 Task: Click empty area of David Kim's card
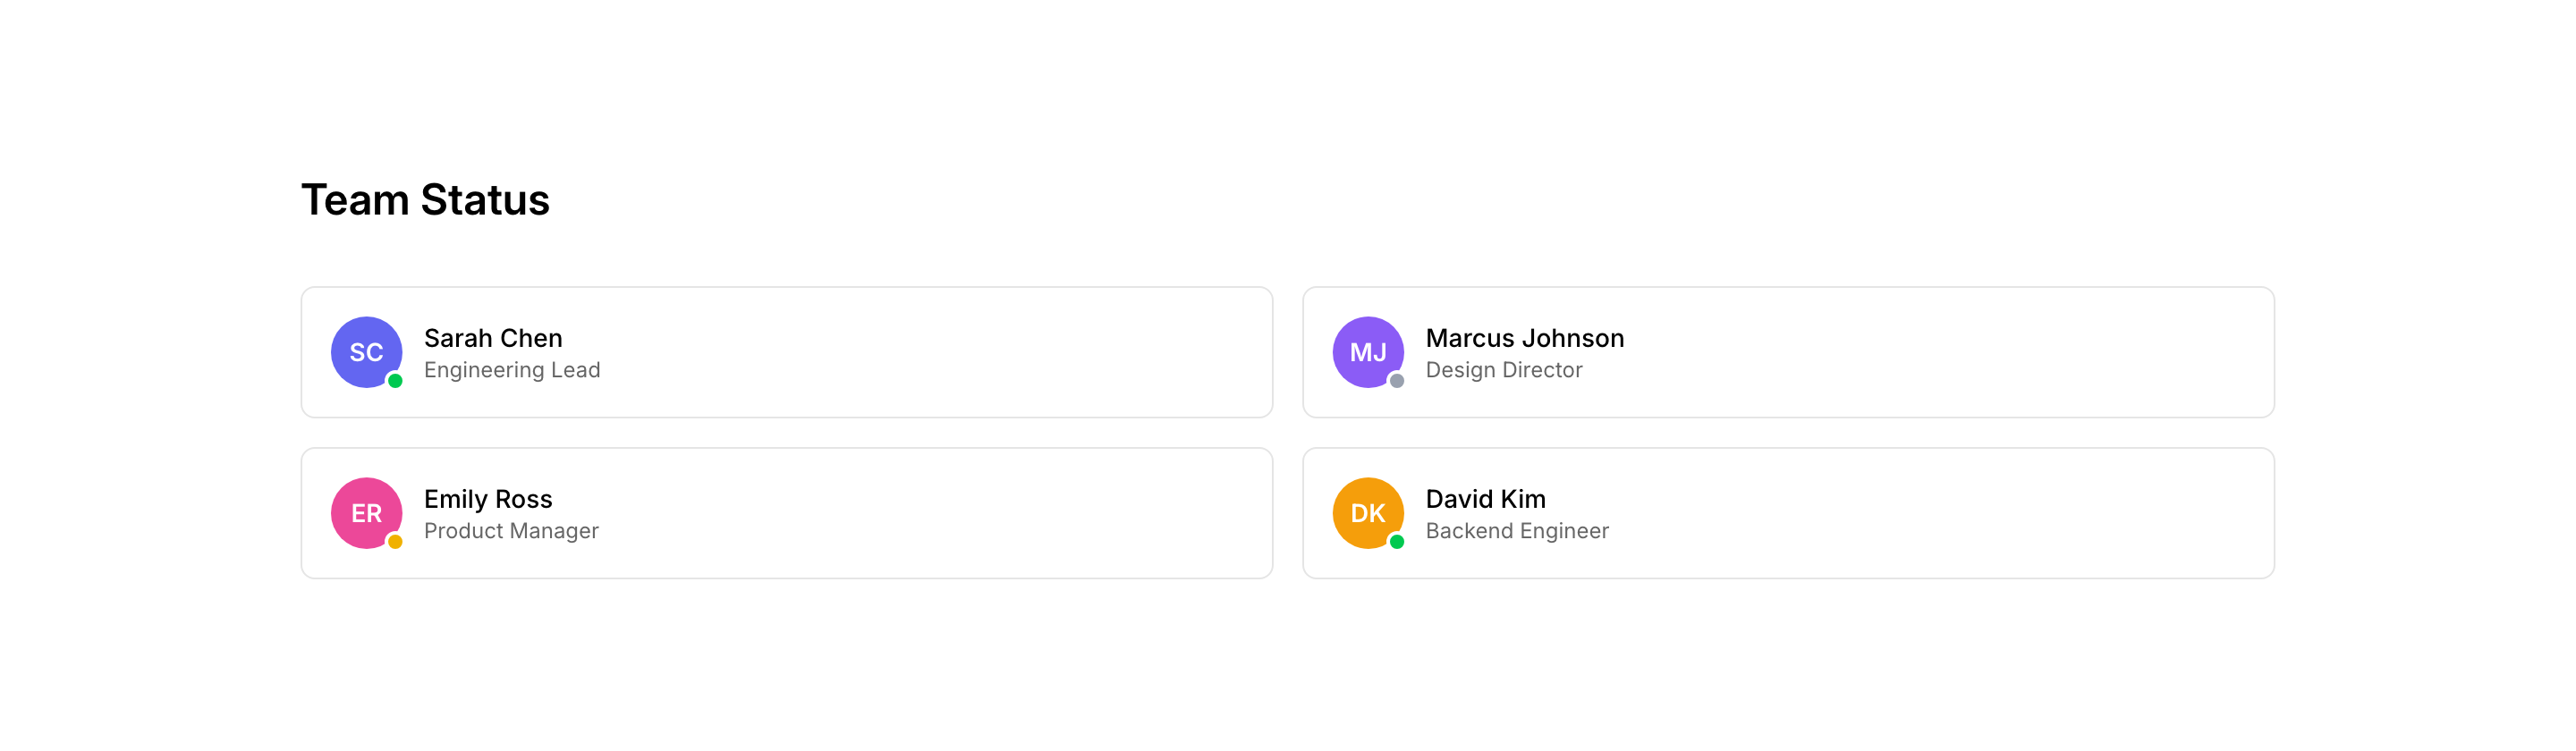1950,513
